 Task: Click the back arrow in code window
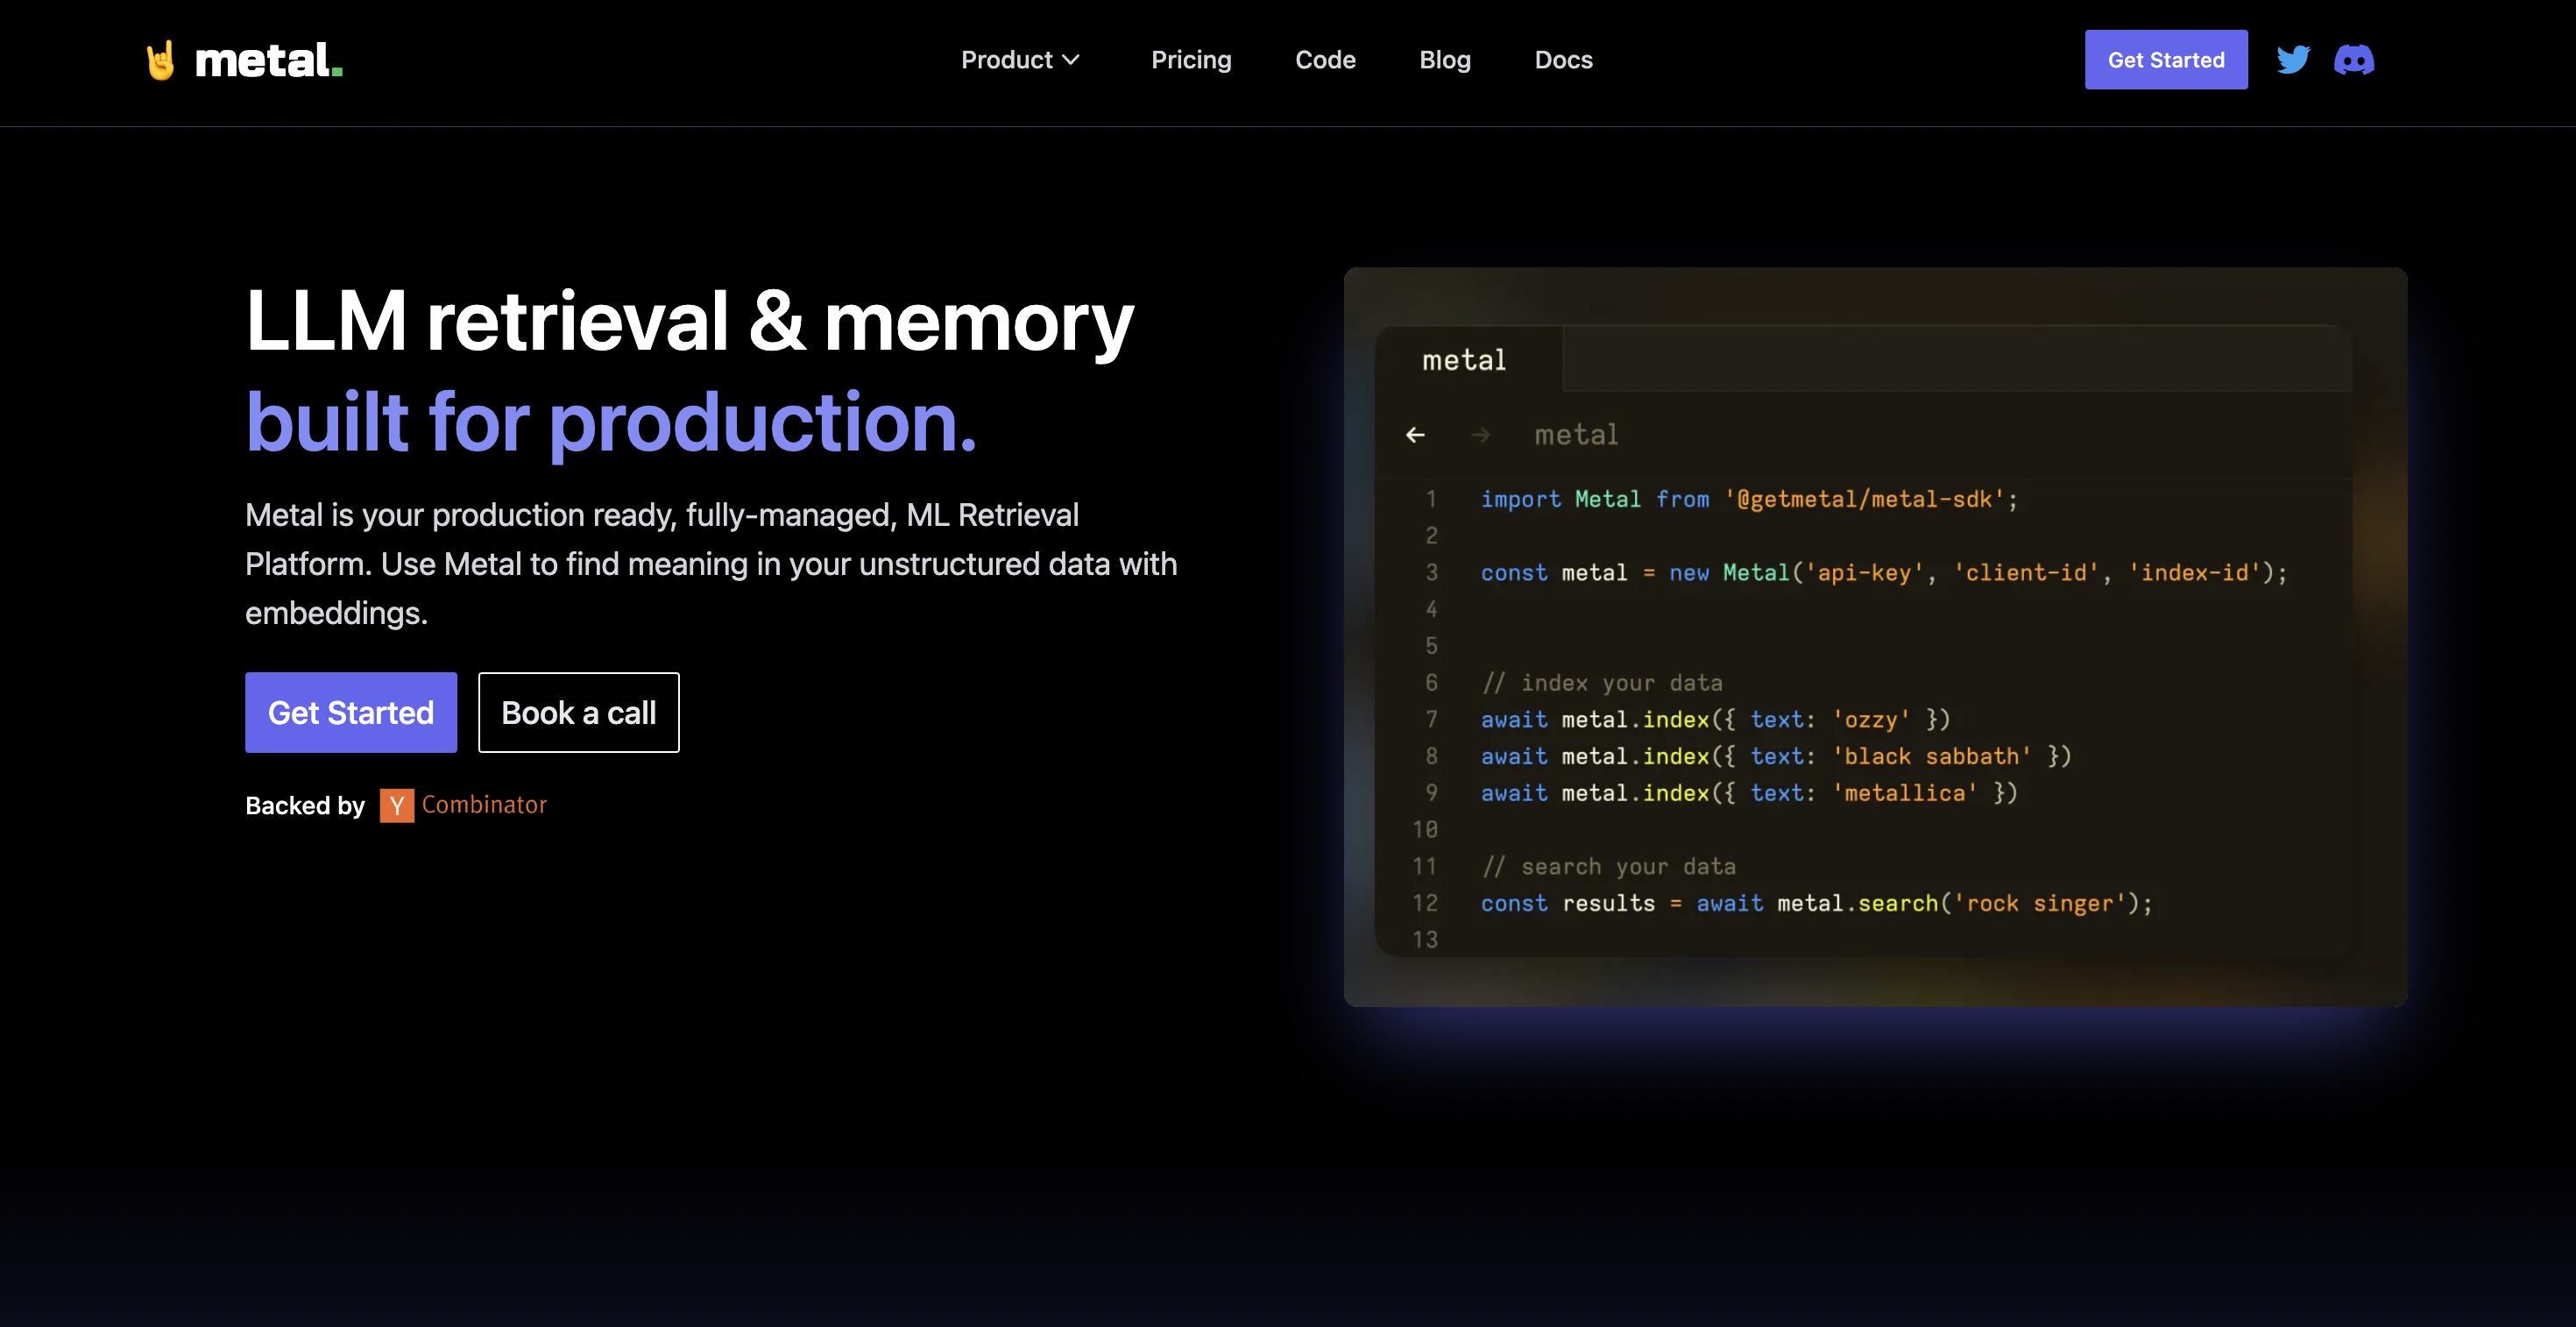click(1415, 435)
